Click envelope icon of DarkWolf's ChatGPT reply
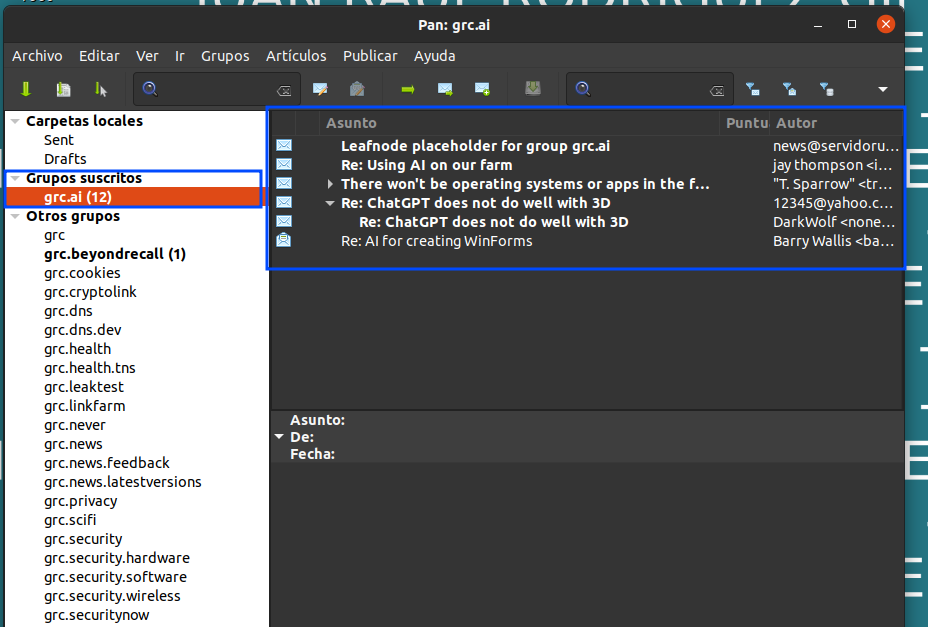The height and width of the screenshot is (627, 928). tap(284, 221)
